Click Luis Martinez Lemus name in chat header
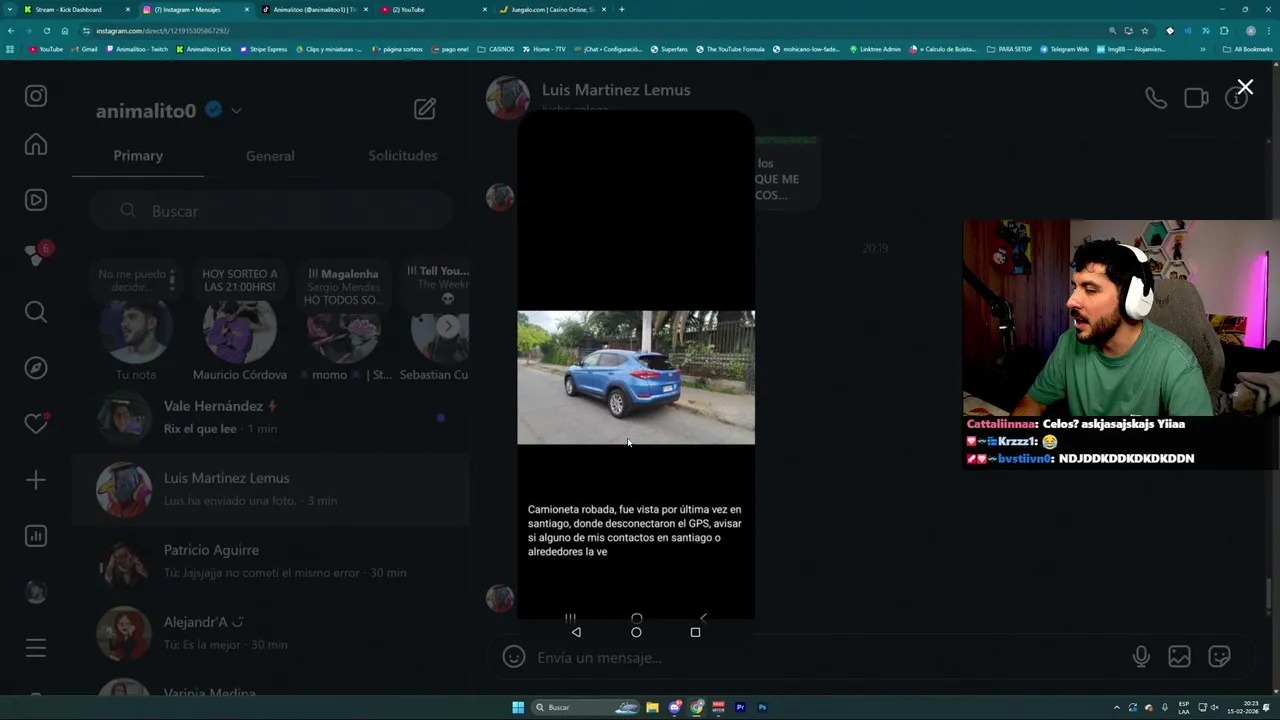 616,90
